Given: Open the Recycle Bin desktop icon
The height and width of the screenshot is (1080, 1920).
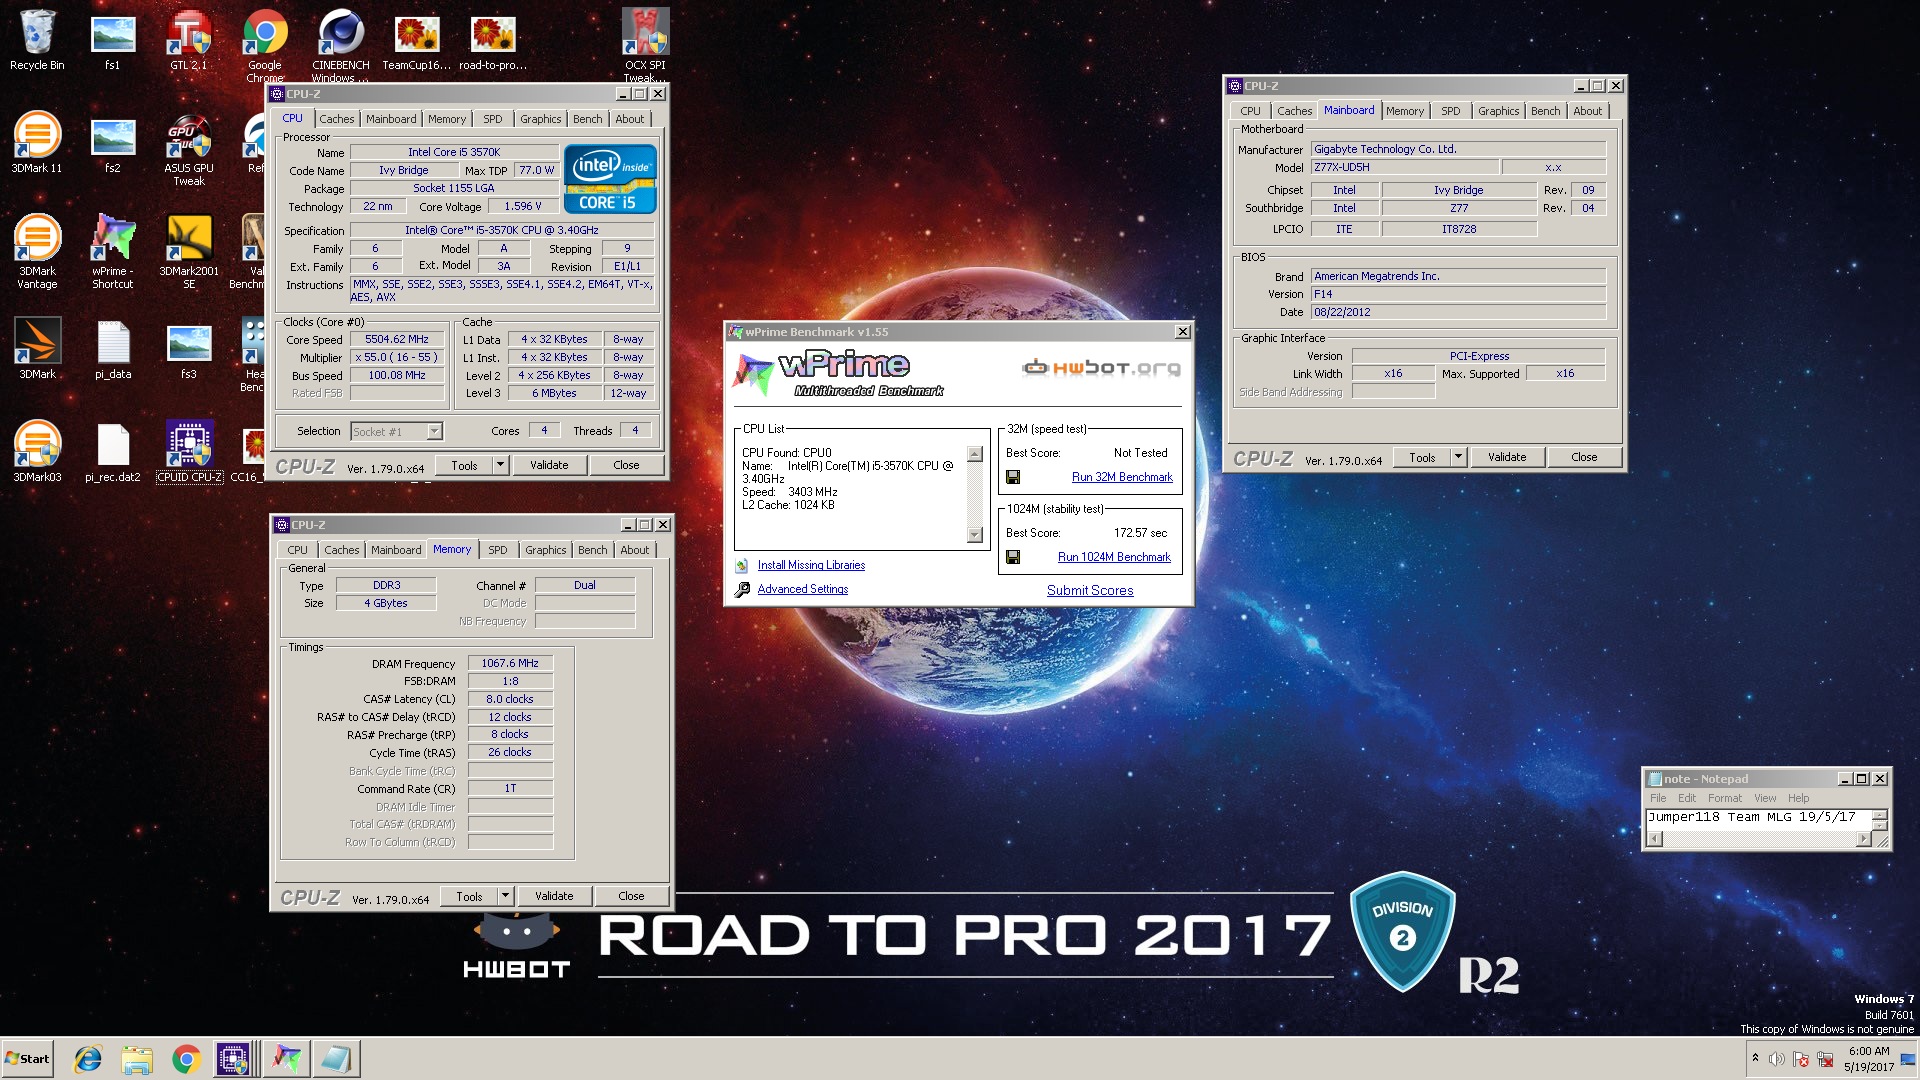Looking at the screenshot, I should click(x=37, y=40).
